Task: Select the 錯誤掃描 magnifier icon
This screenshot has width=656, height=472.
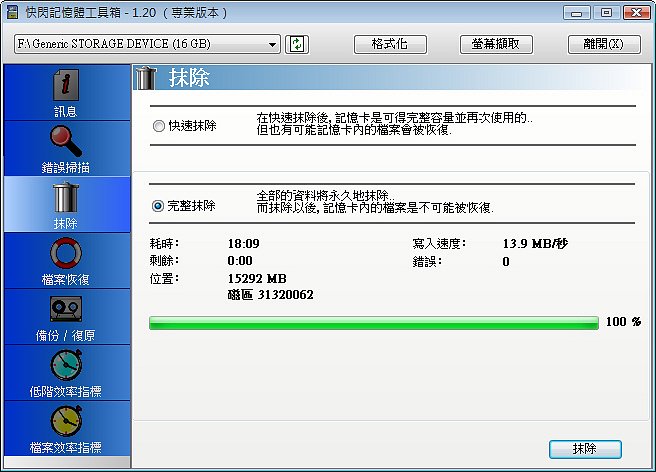Action: [x=66, y=141]
